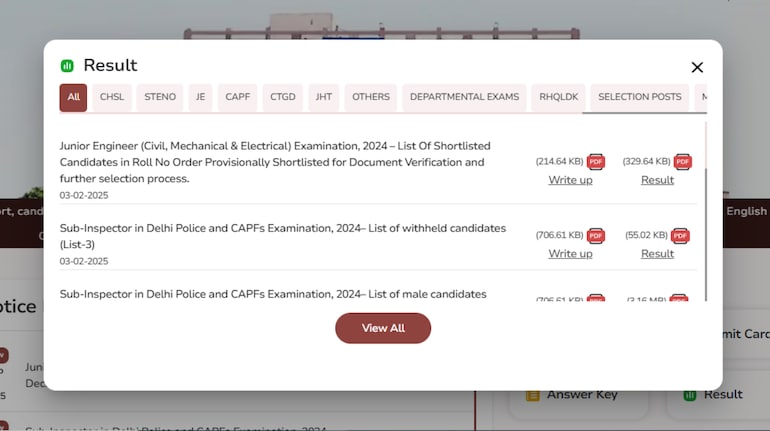The width and height of the screenshot is (770, 431).
Task: Close the Result dialog with X icon
Action: coord(697,67)
